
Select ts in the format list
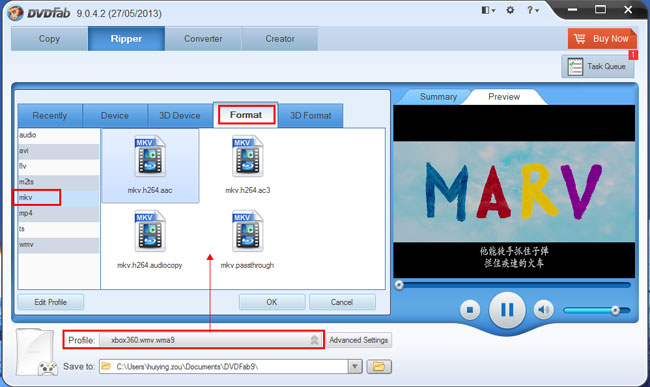[x=58, y=229]
